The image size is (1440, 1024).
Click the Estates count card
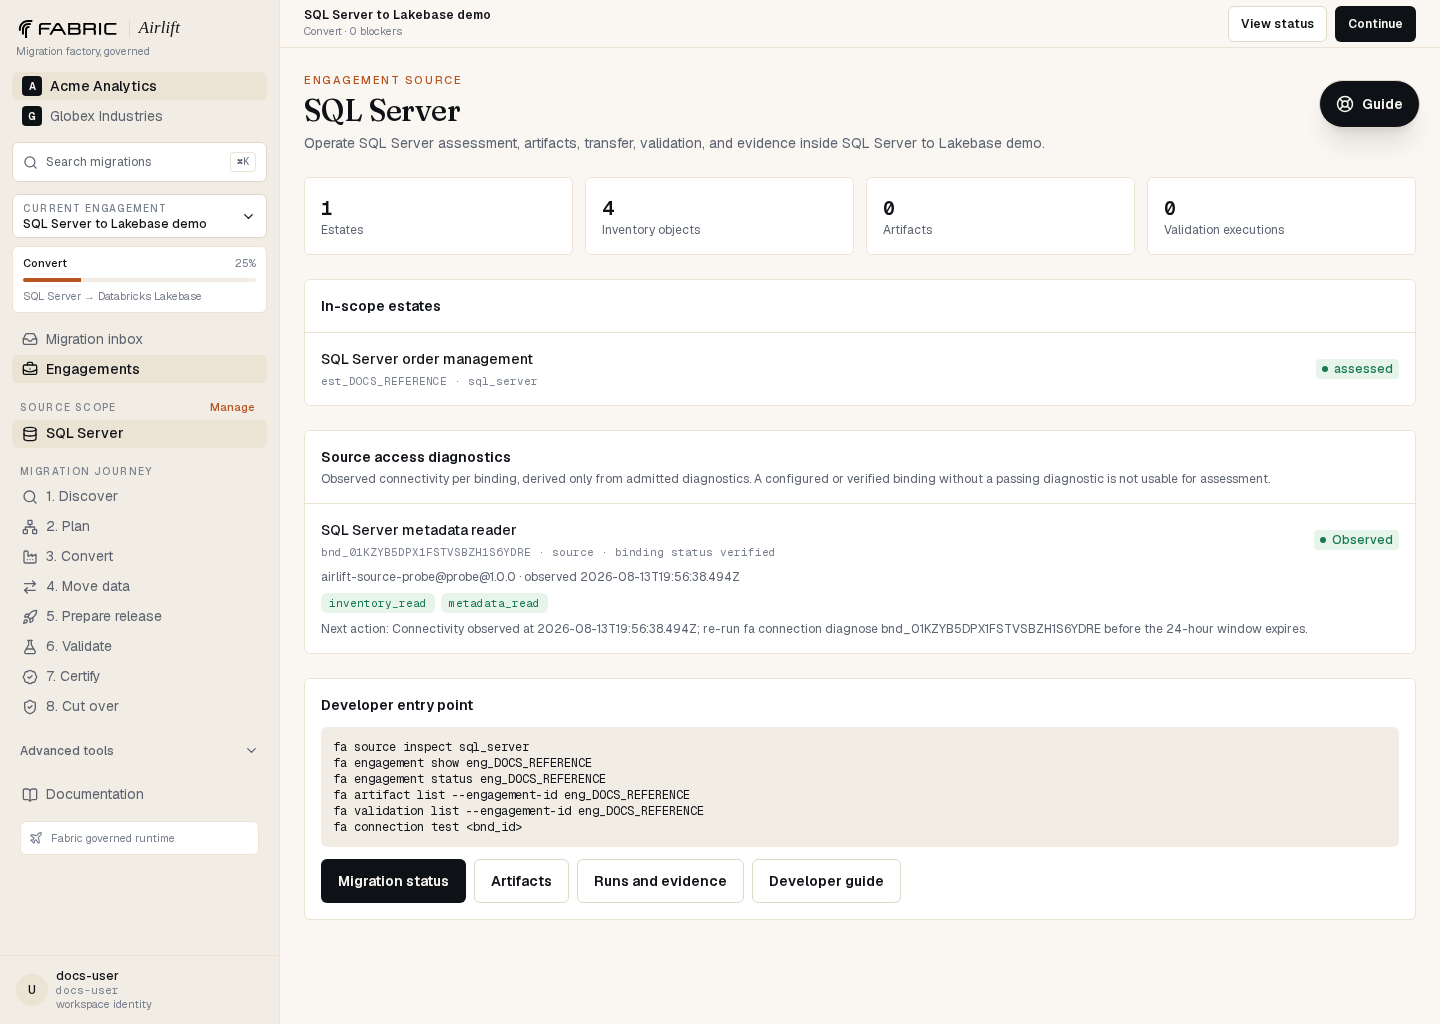pyautogui.click(x=438, y=216)
